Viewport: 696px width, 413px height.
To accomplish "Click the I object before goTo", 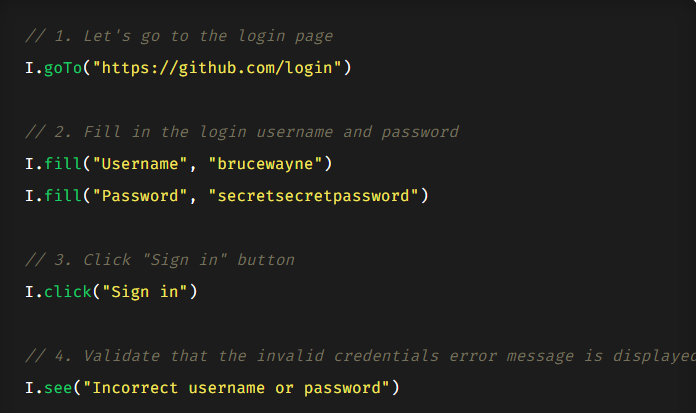I will [x=29, y=69].
